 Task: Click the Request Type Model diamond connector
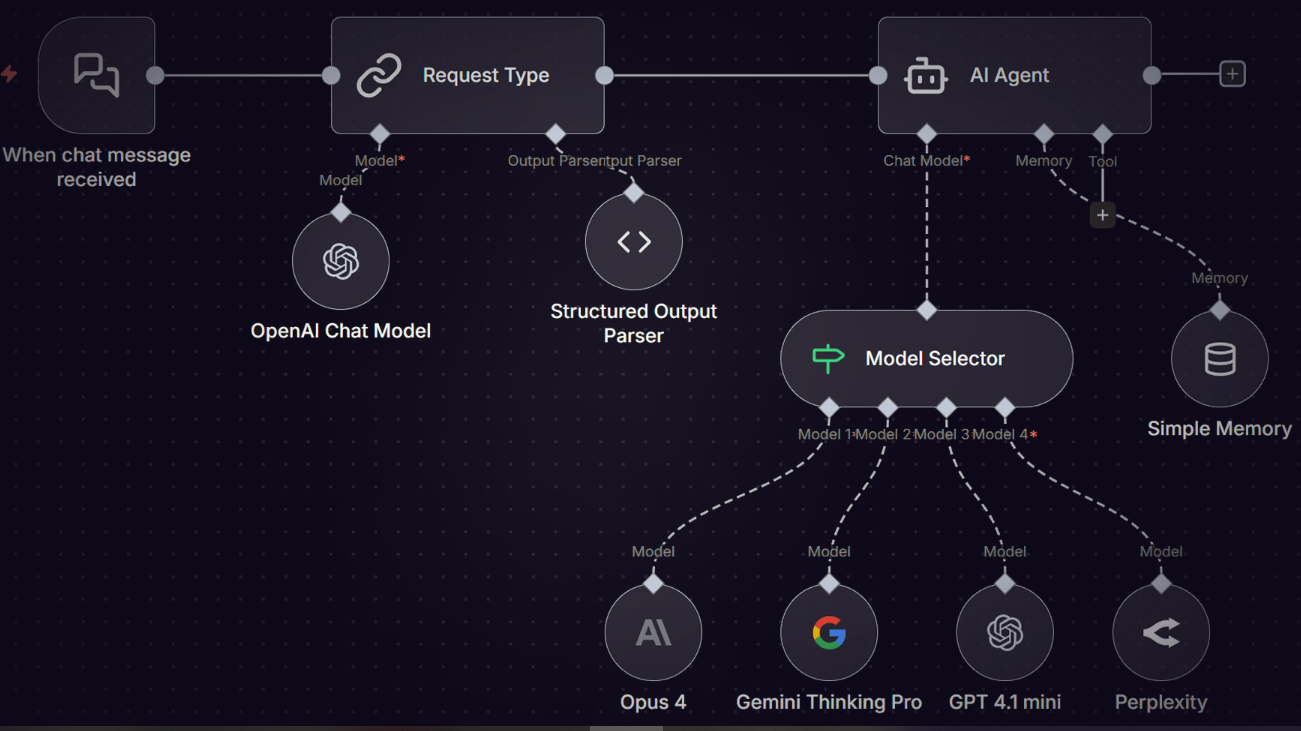(x=379, y=134)
